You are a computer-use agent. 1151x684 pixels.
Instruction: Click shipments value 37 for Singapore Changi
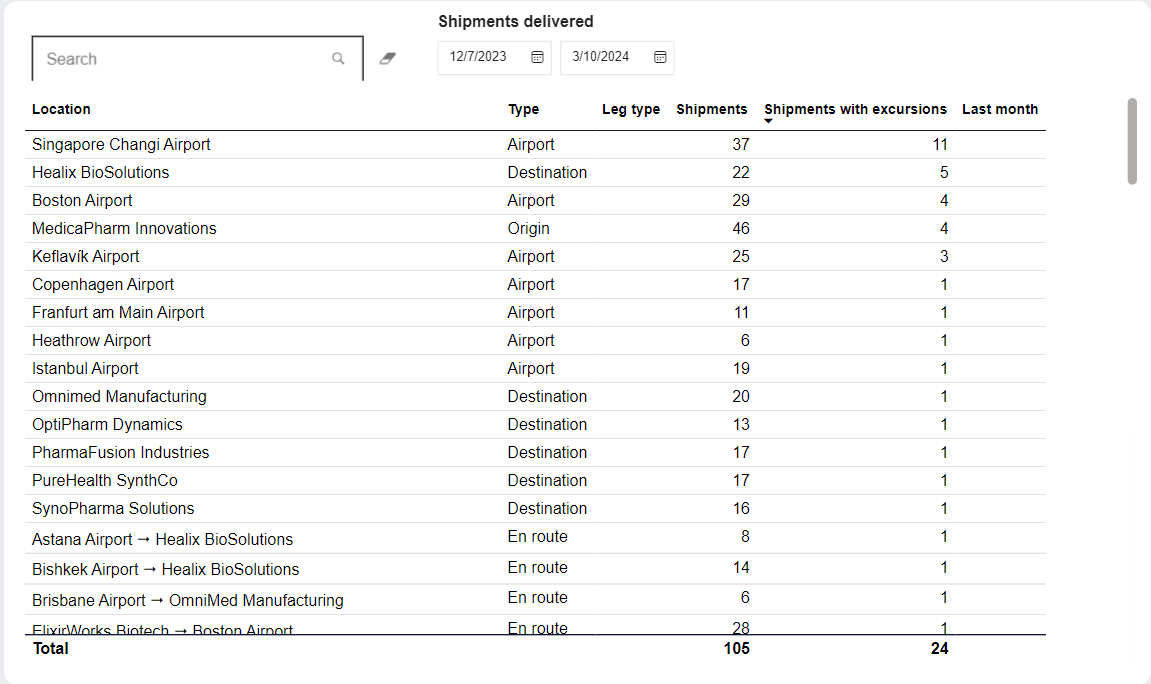coord(740,145)
